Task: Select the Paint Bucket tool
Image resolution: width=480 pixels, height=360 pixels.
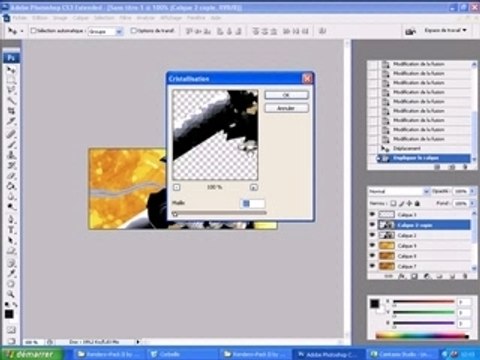Action: point(11,186)
